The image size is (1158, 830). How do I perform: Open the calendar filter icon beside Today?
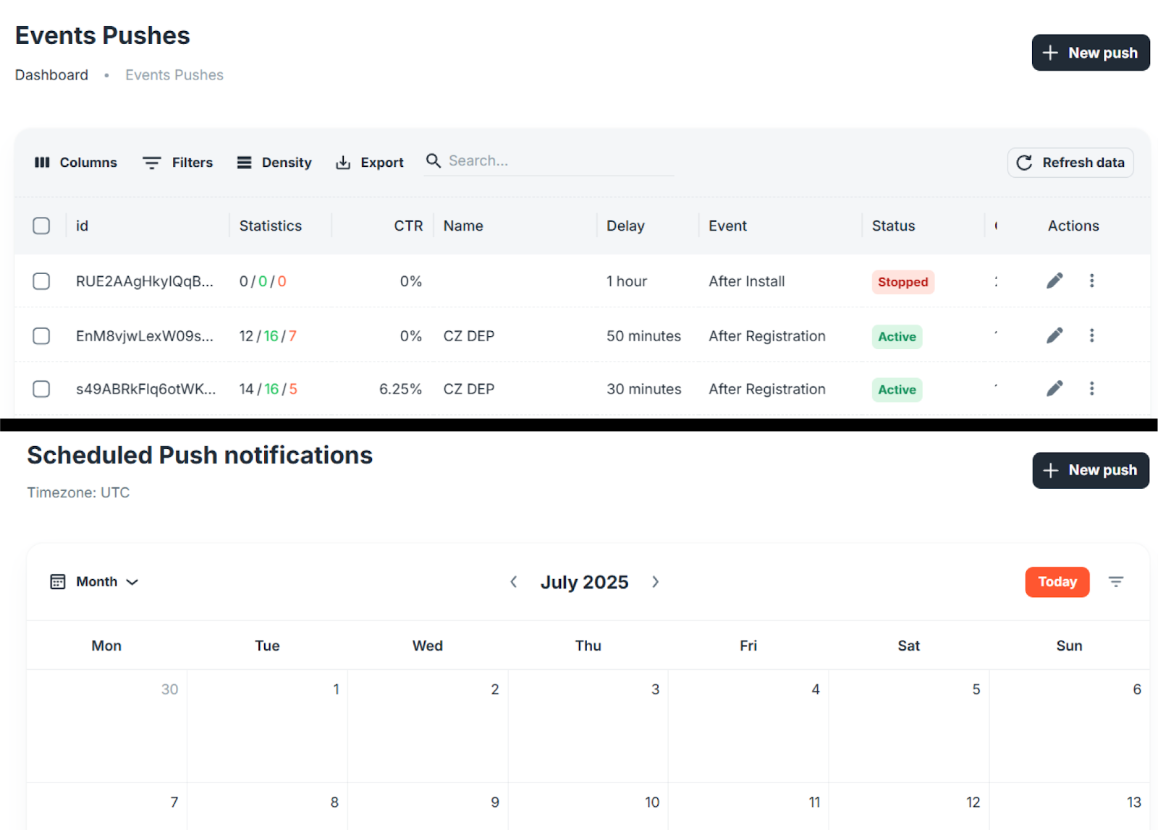[x=1116, y=582]
